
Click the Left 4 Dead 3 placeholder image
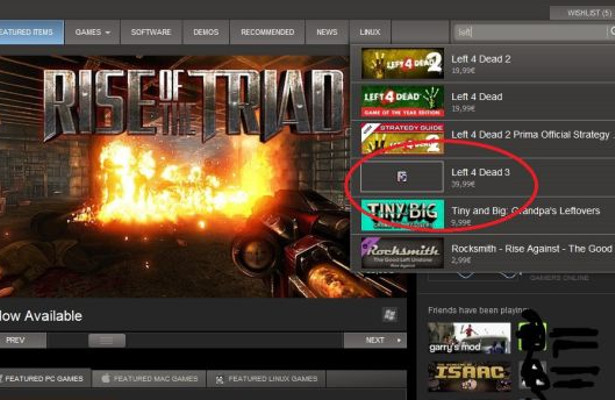[401, 177]
